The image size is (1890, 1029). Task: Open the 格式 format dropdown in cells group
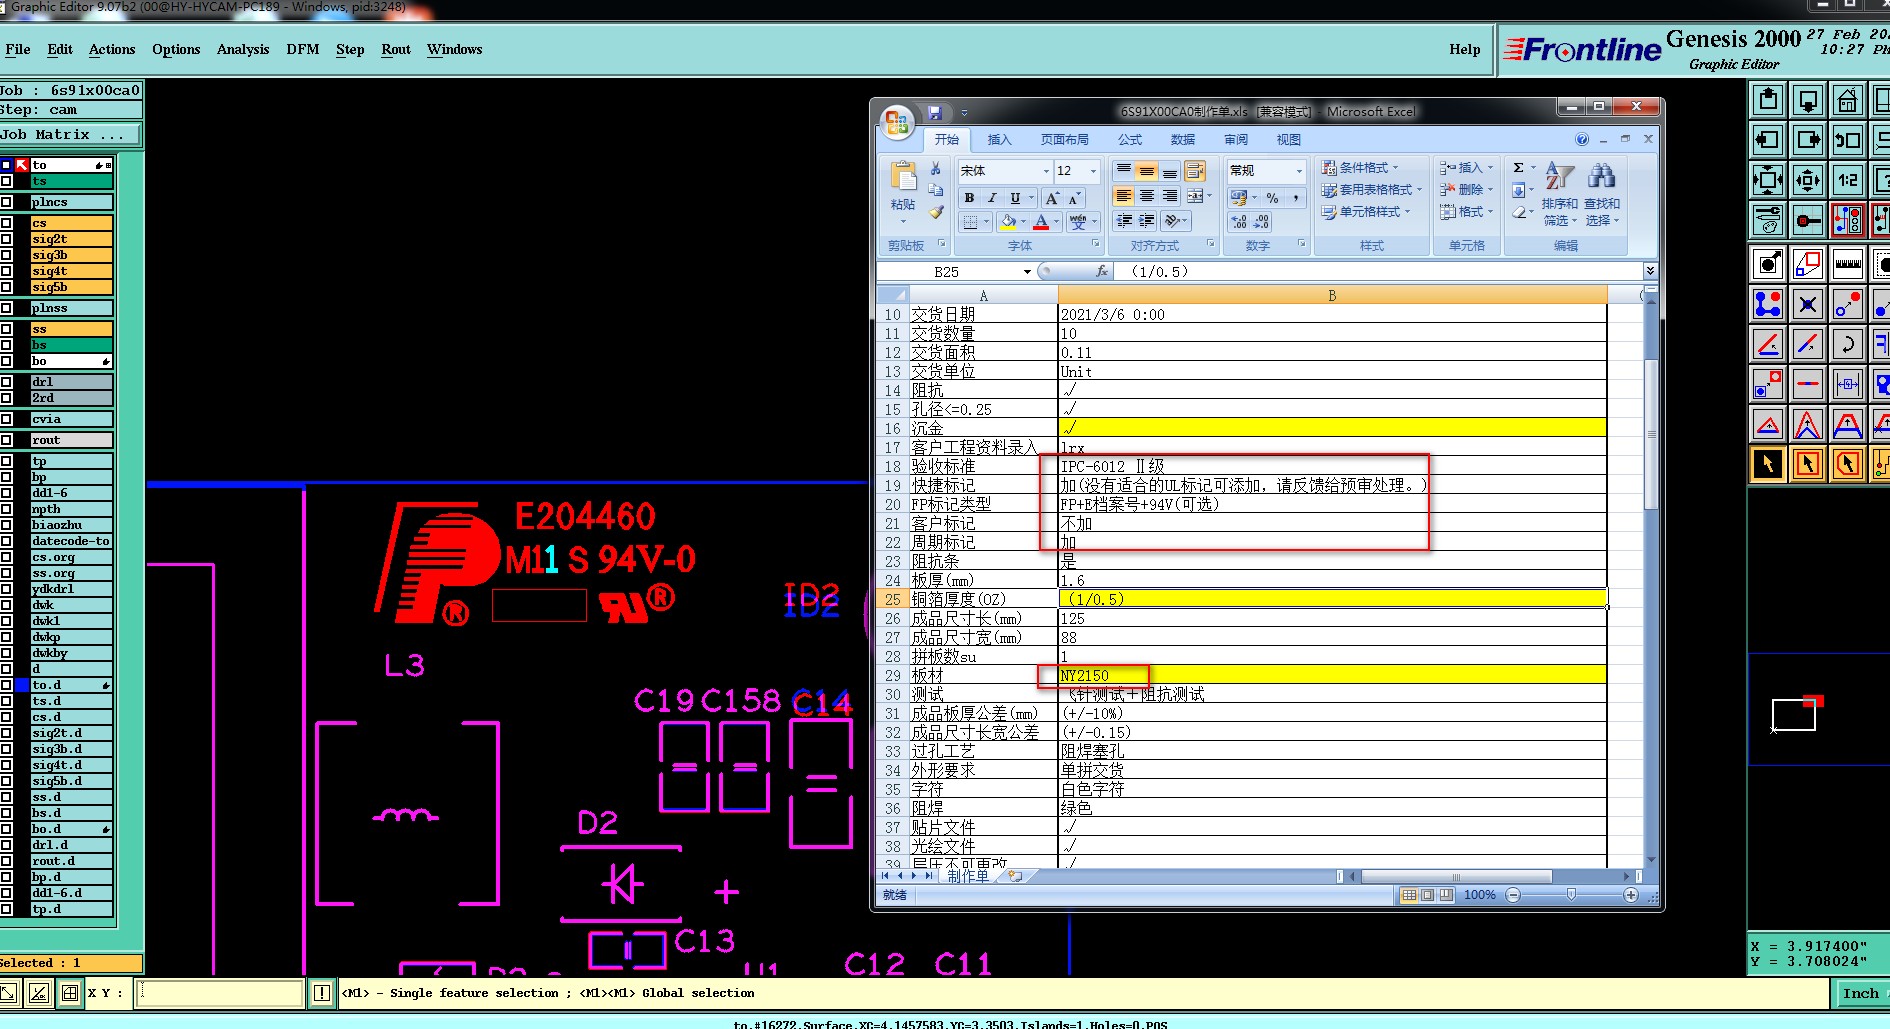click(x=1466, y=212)
